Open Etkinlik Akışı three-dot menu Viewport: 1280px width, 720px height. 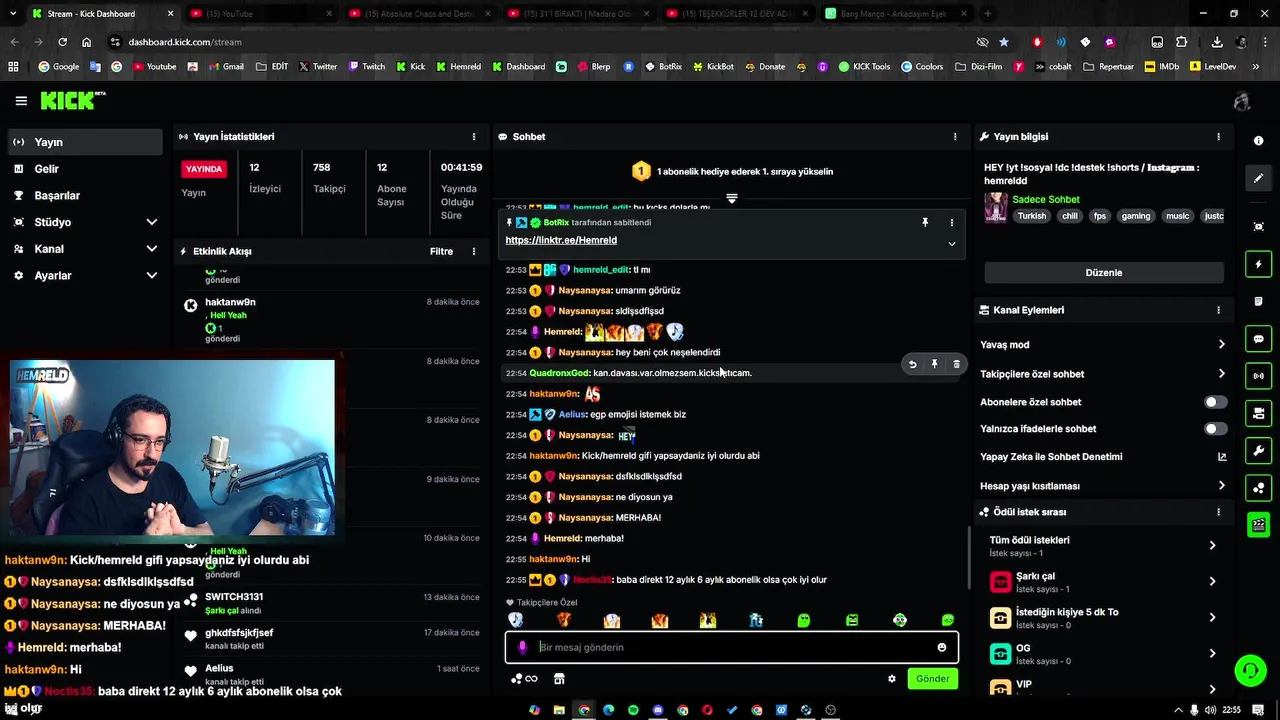point(474,252)
